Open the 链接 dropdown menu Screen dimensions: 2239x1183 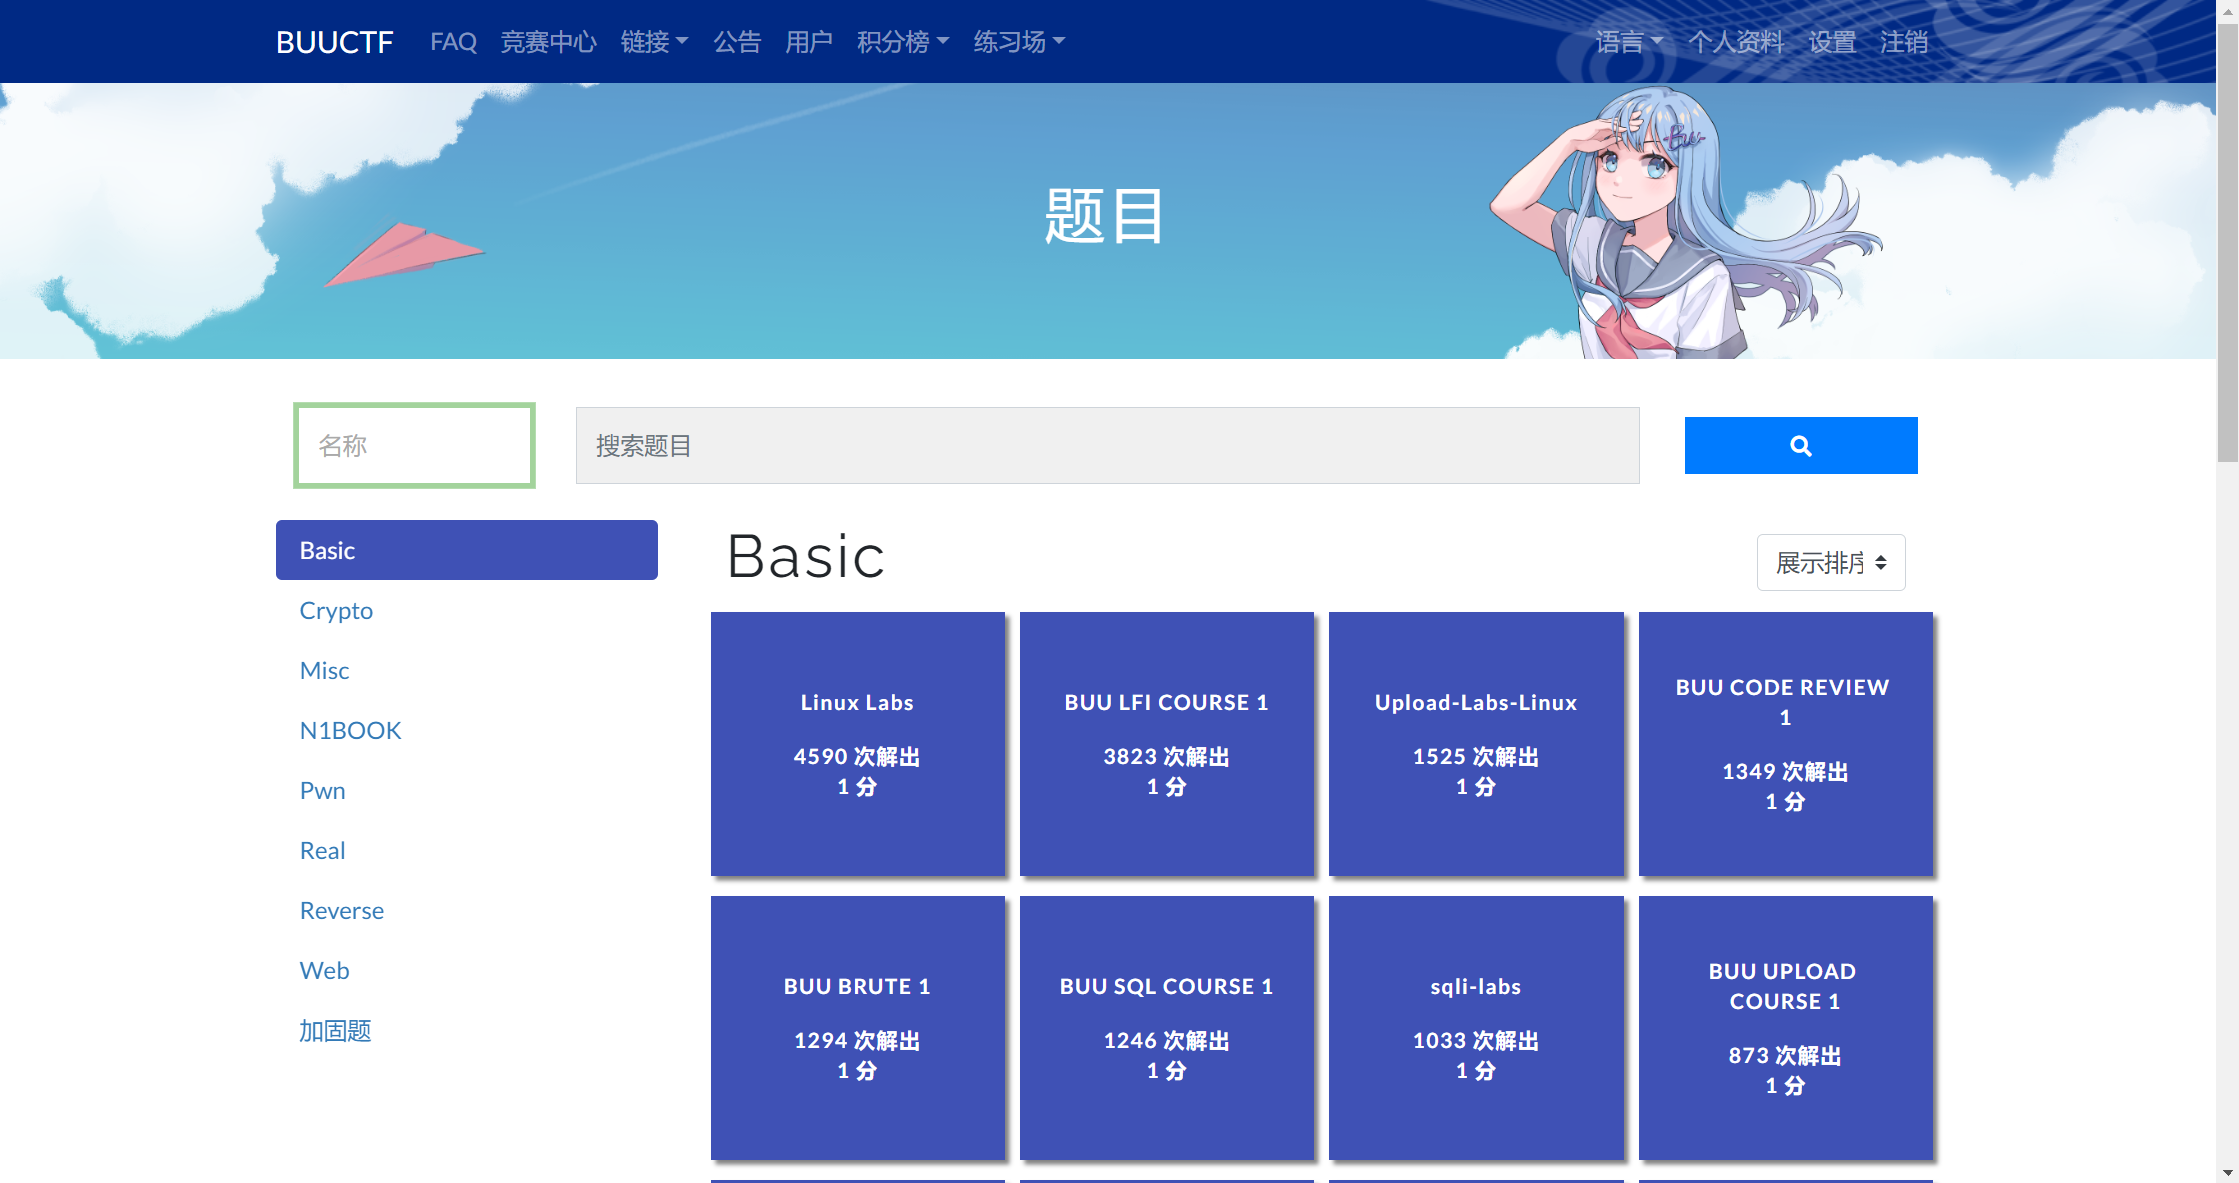pos(654,42)
